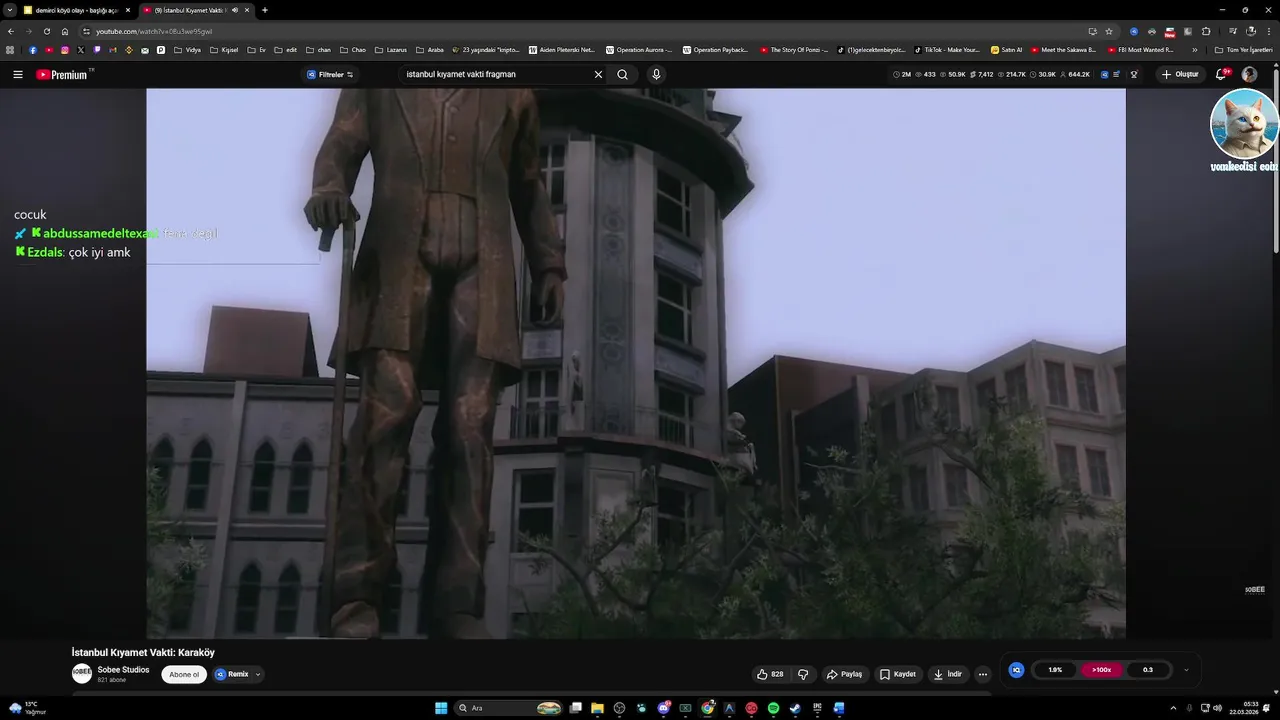Open Spotify from the taskbar
Viewport: 1280px width, 720px height.
tap(773, 708)
